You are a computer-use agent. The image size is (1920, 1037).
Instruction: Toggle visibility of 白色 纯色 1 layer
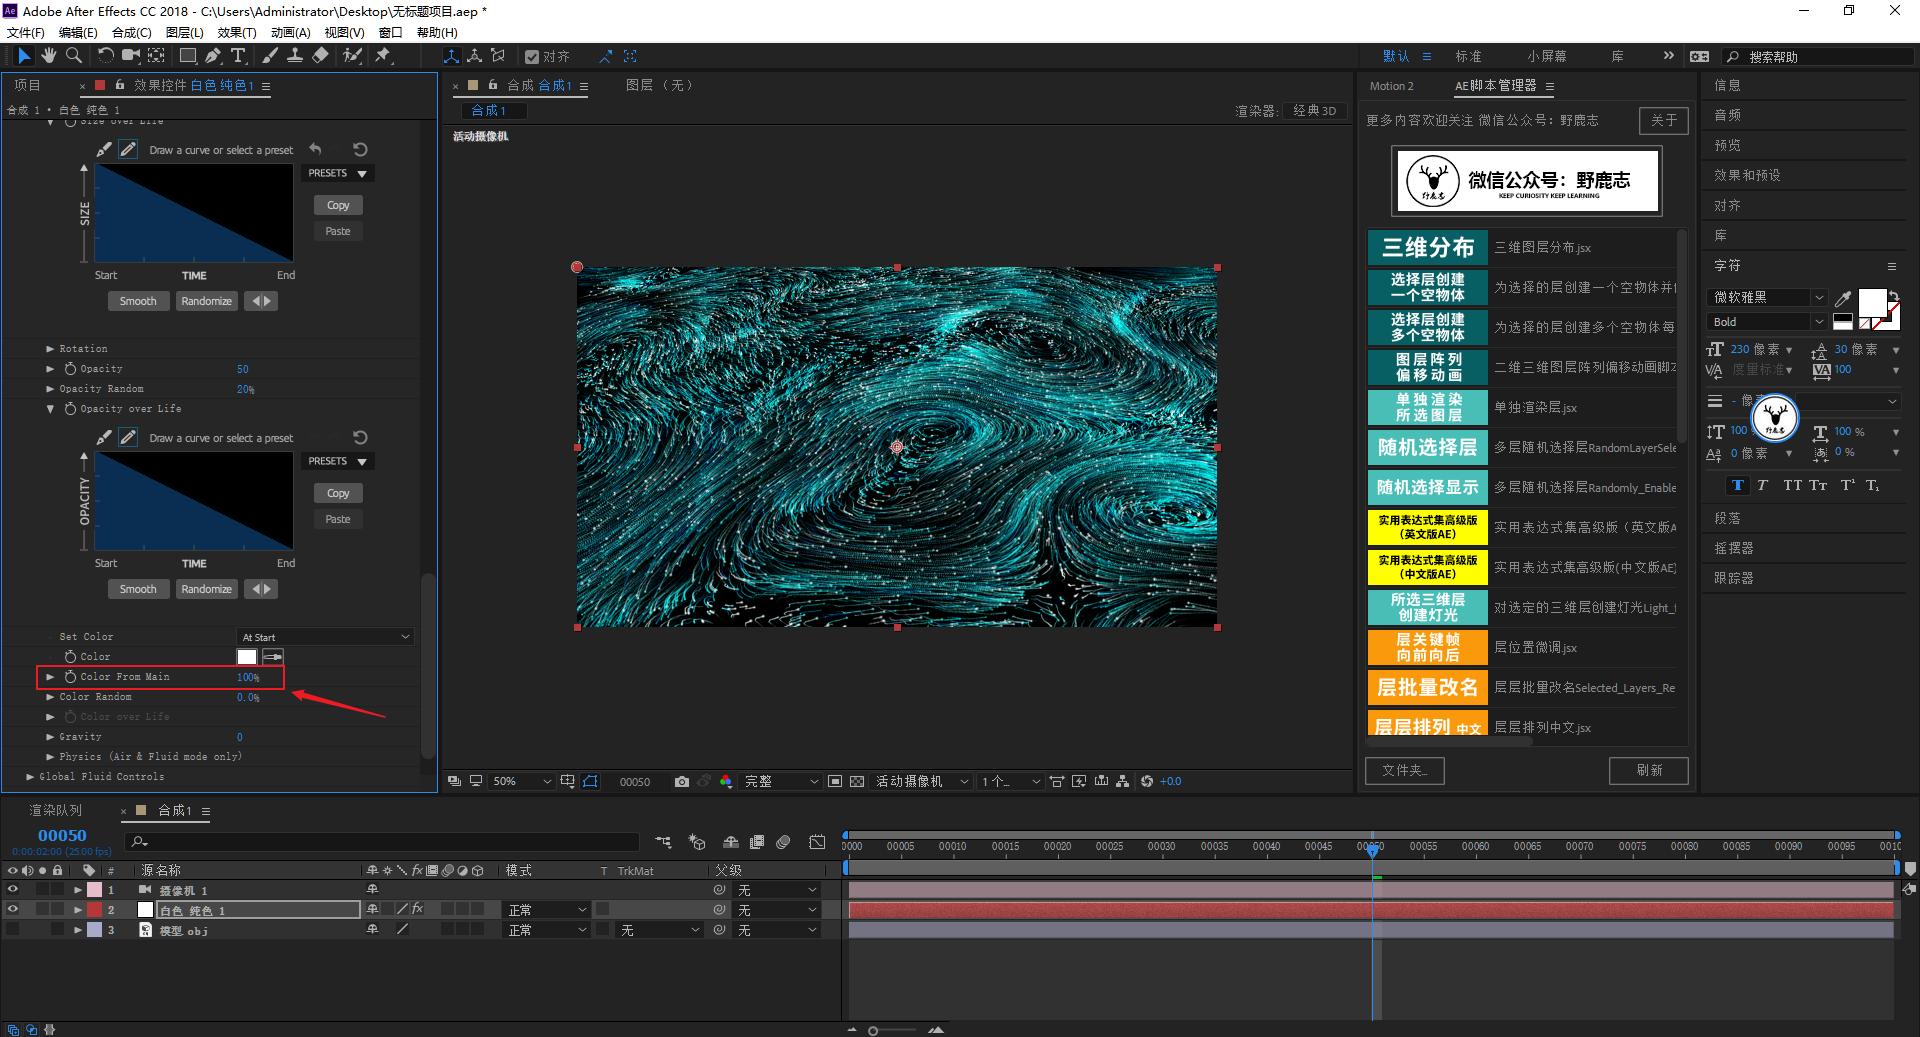[x=13, y=910]
